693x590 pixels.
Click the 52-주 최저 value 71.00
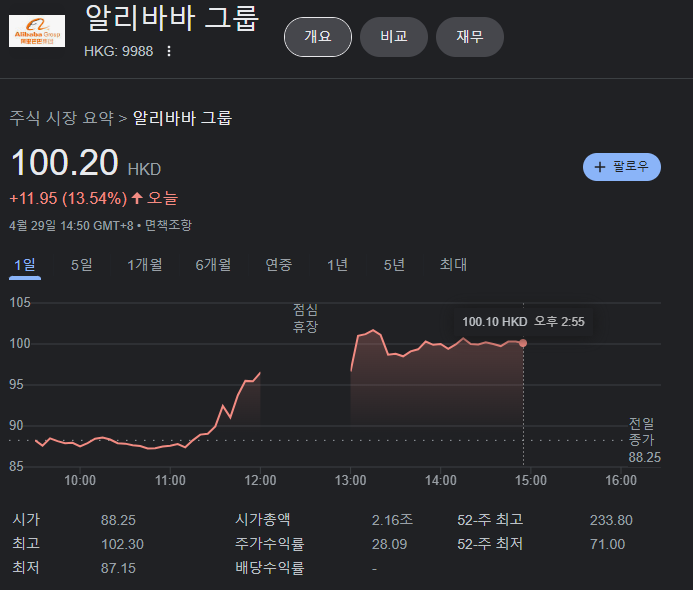coord(608,544)
